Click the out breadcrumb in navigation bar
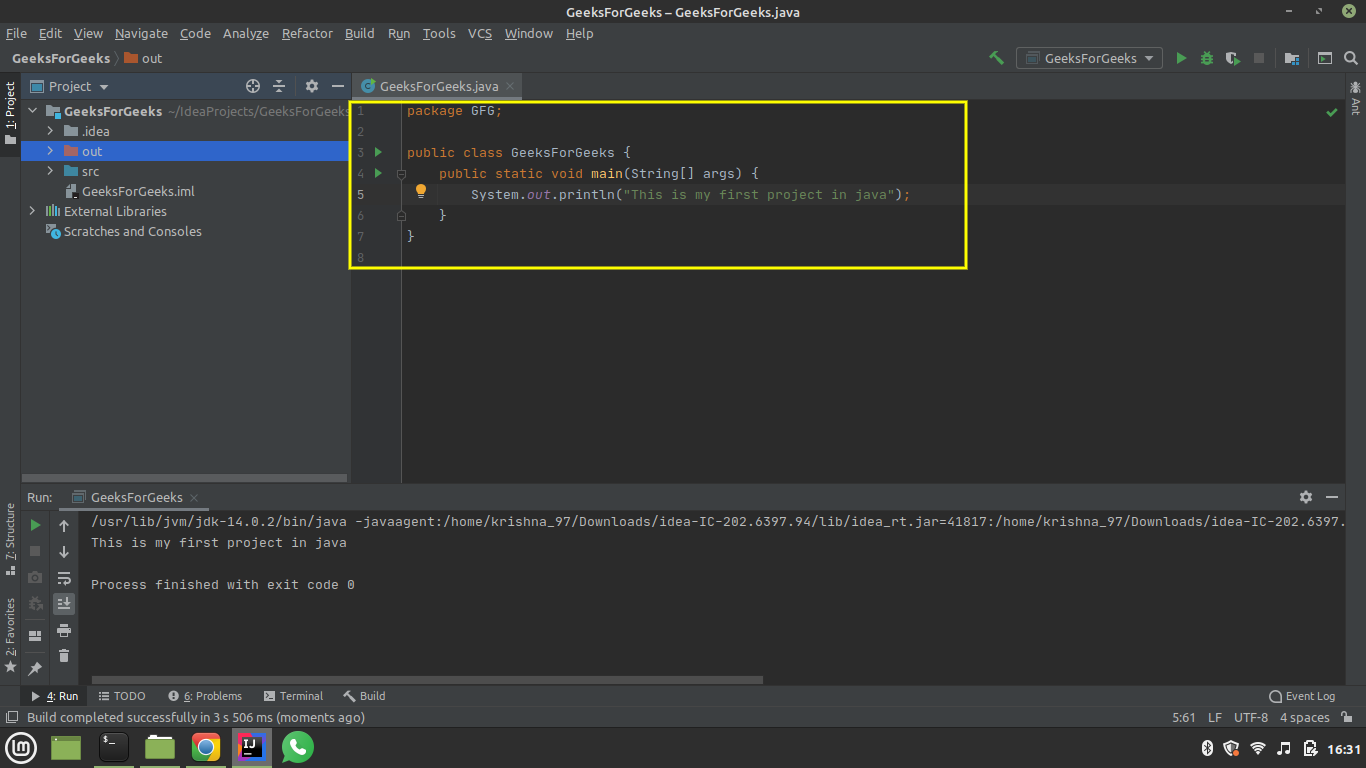1366x768 pixels. [143, 58]
